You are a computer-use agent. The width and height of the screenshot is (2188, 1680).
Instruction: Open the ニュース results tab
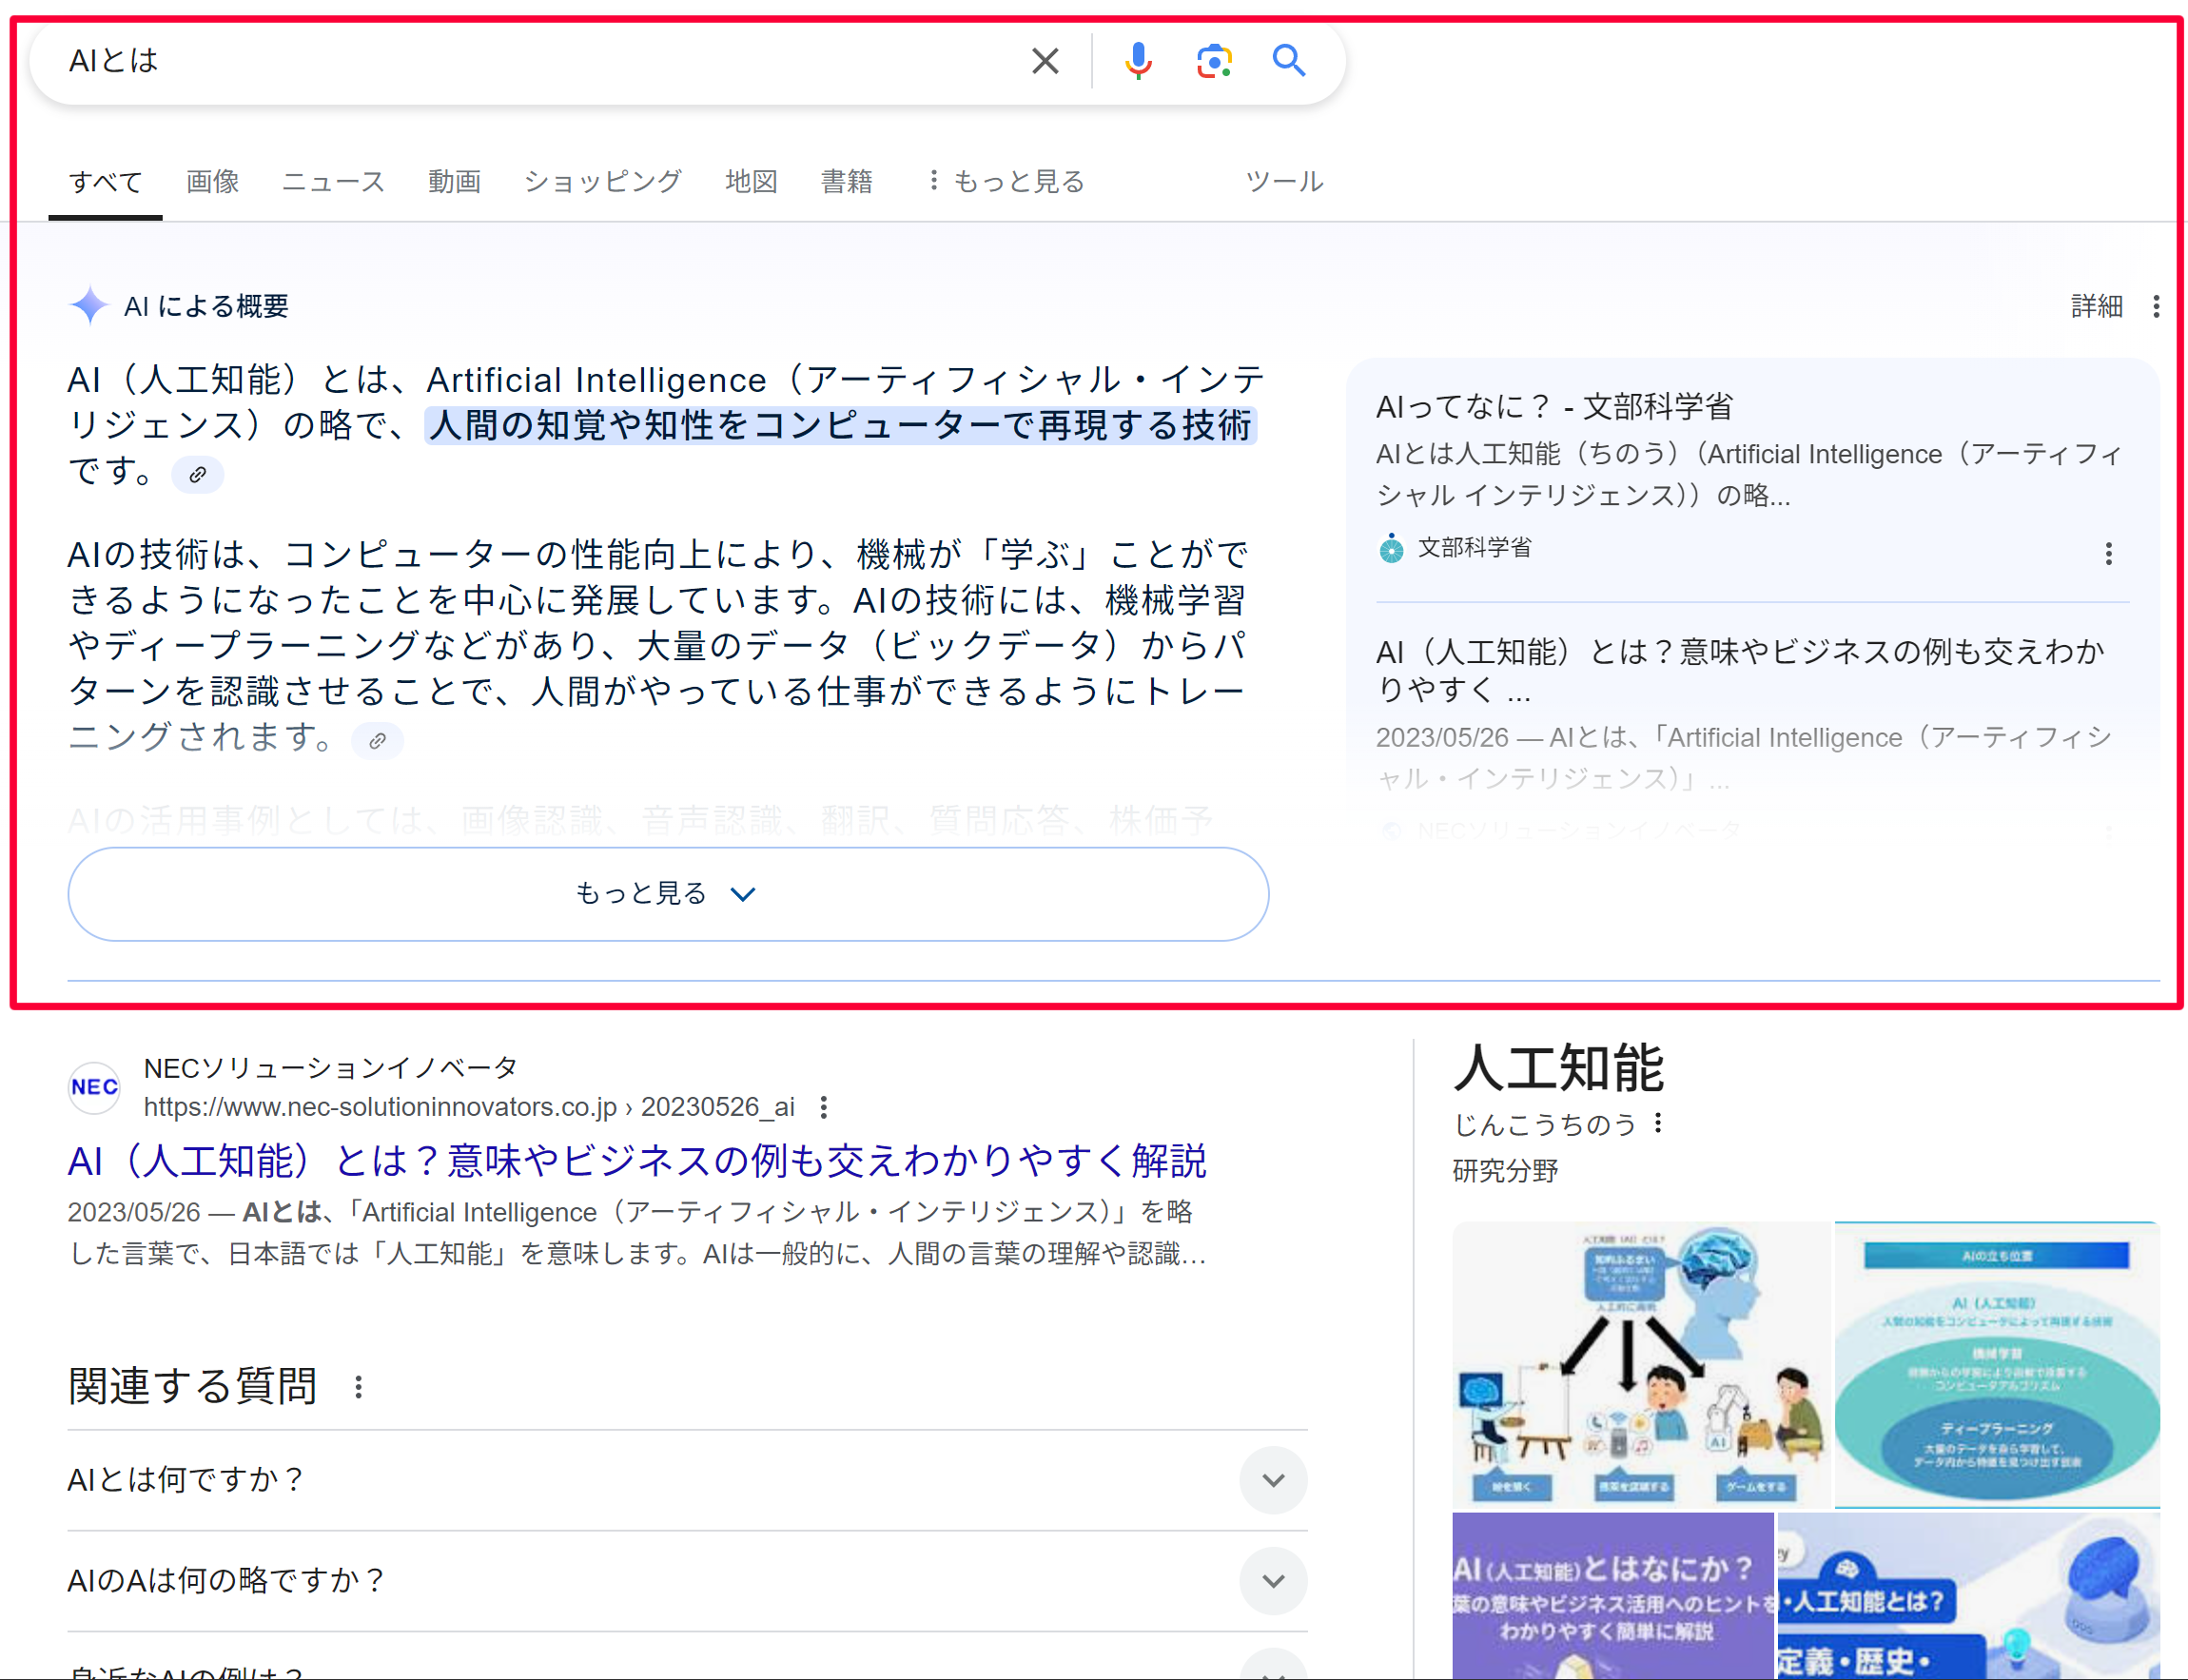[x=333, y=181]
